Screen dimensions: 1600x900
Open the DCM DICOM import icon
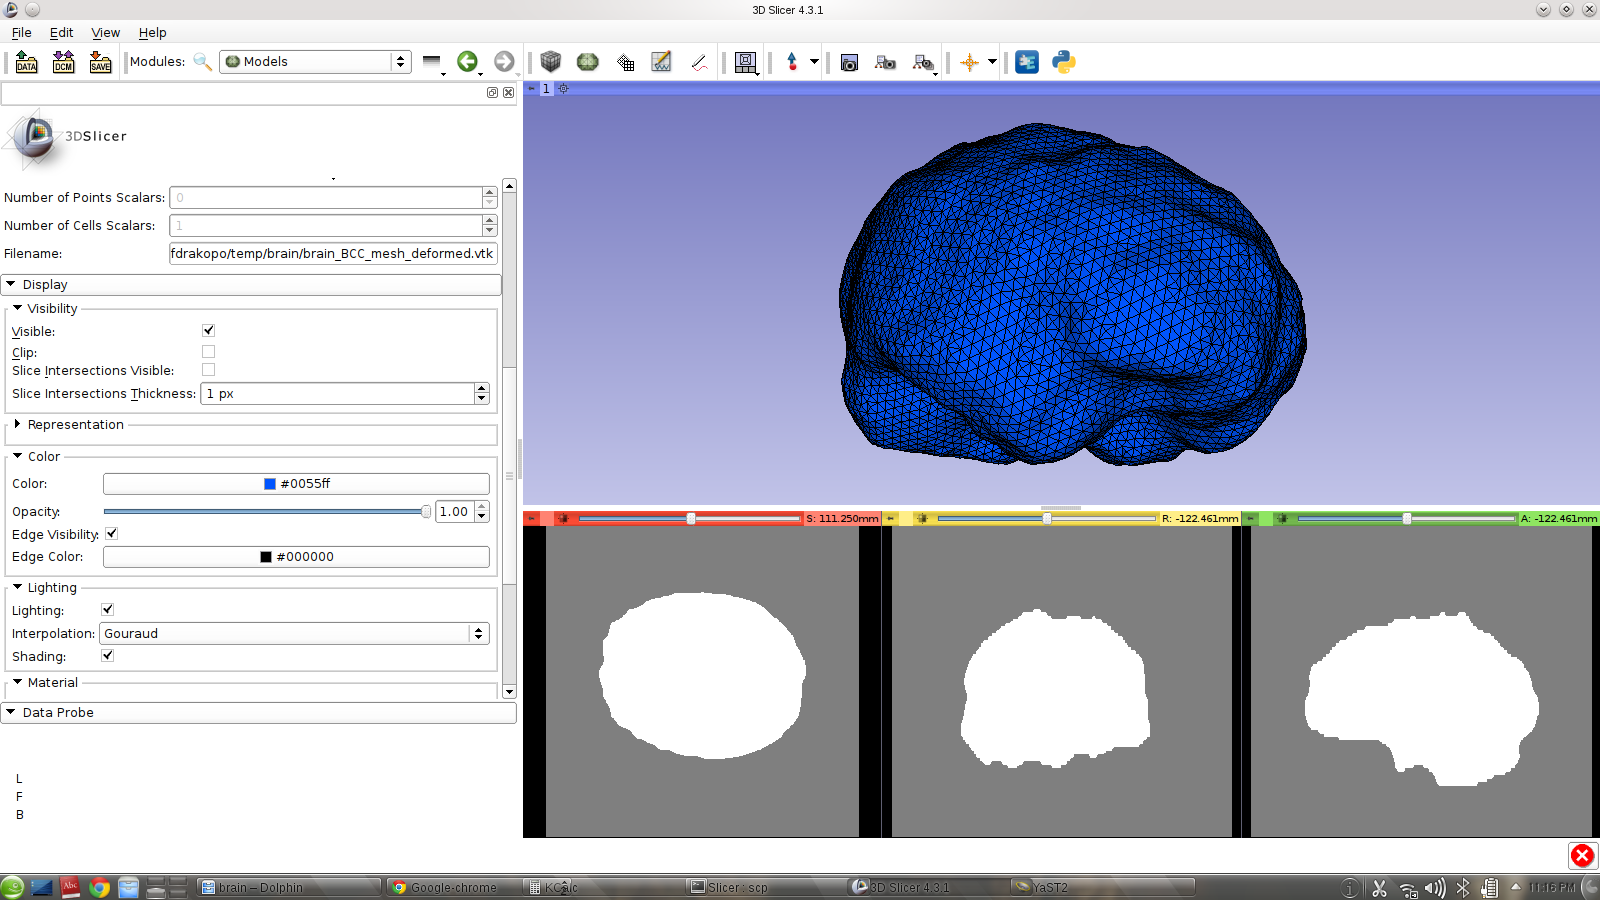[x=64, y=62]
